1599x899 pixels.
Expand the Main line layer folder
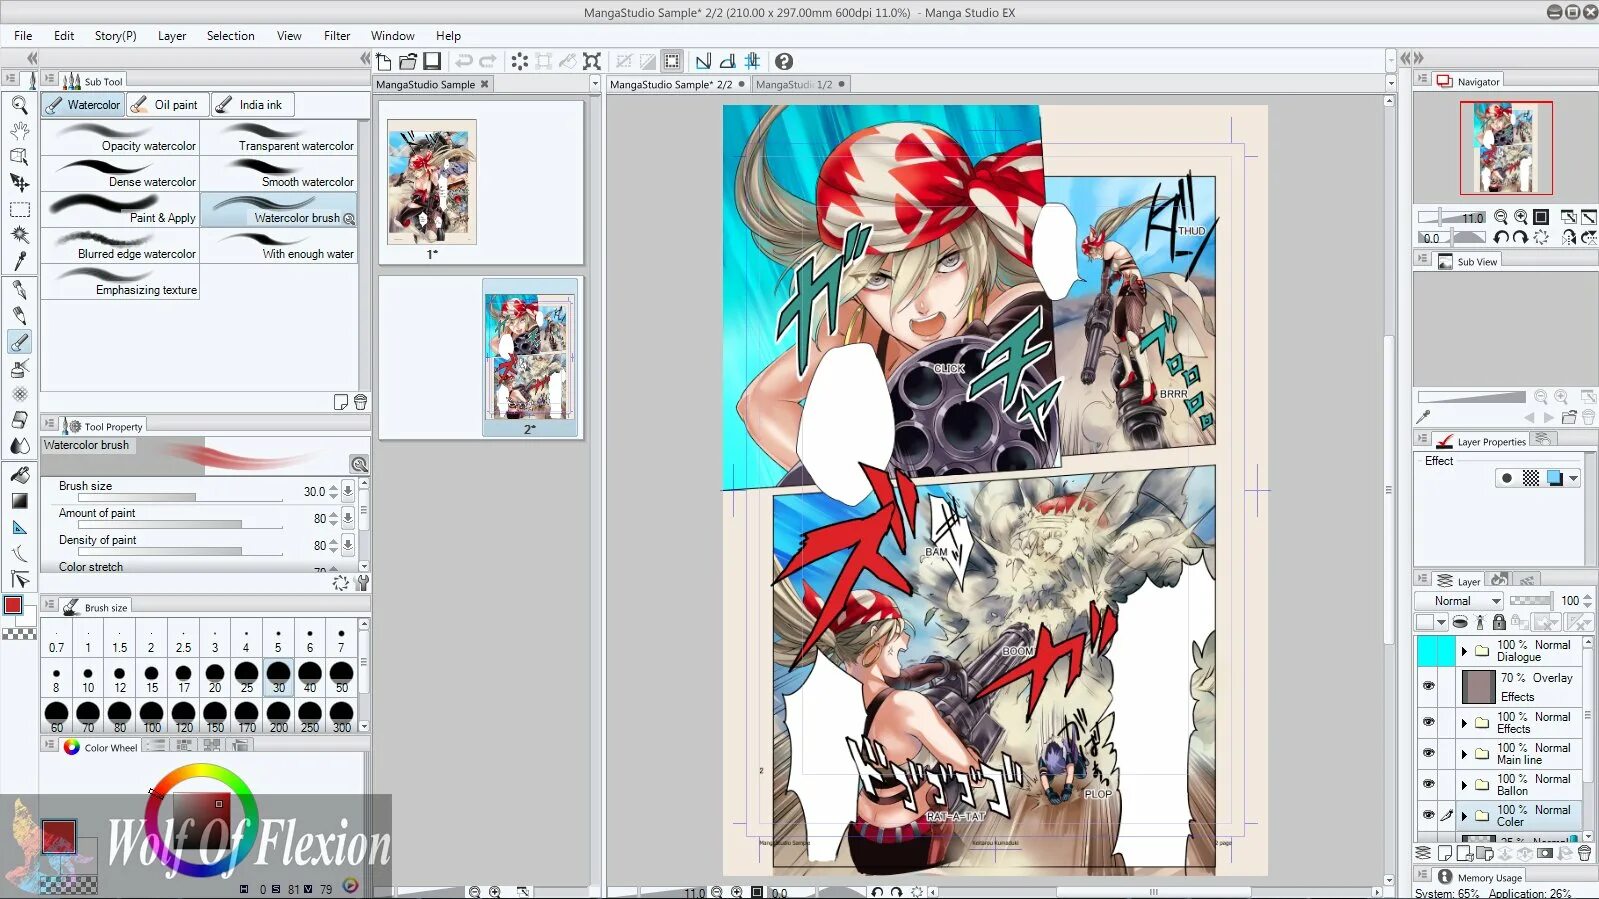(x=1464, y=753)
